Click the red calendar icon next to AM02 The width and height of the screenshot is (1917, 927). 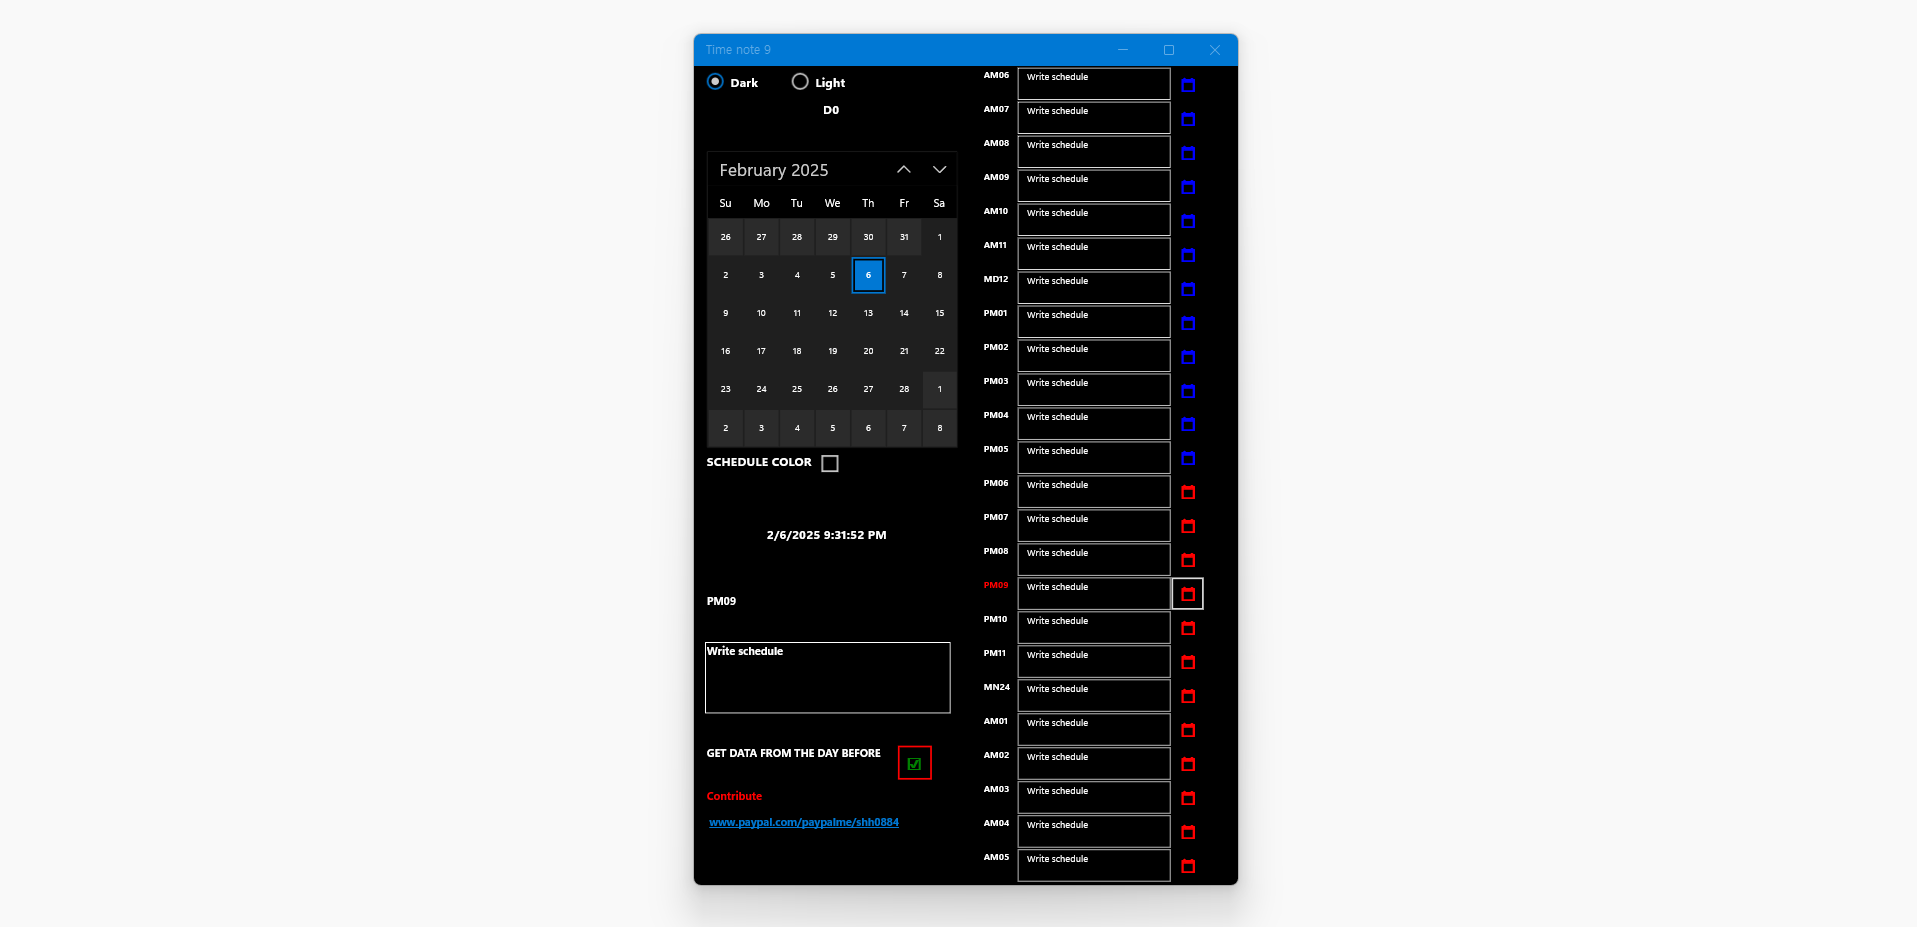coord(1188,765)
